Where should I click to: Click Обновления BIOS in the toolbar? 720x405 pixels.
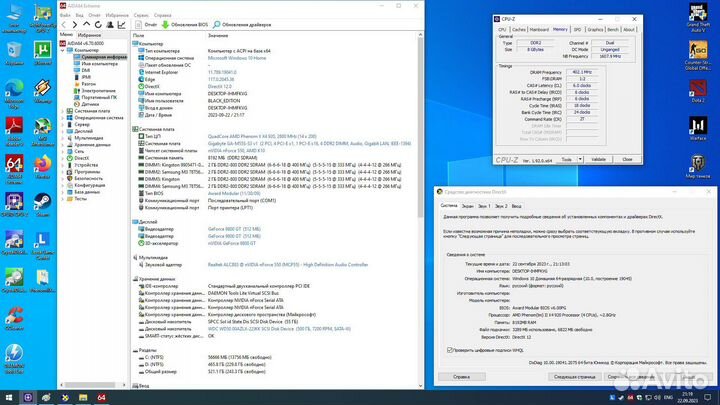185,25
